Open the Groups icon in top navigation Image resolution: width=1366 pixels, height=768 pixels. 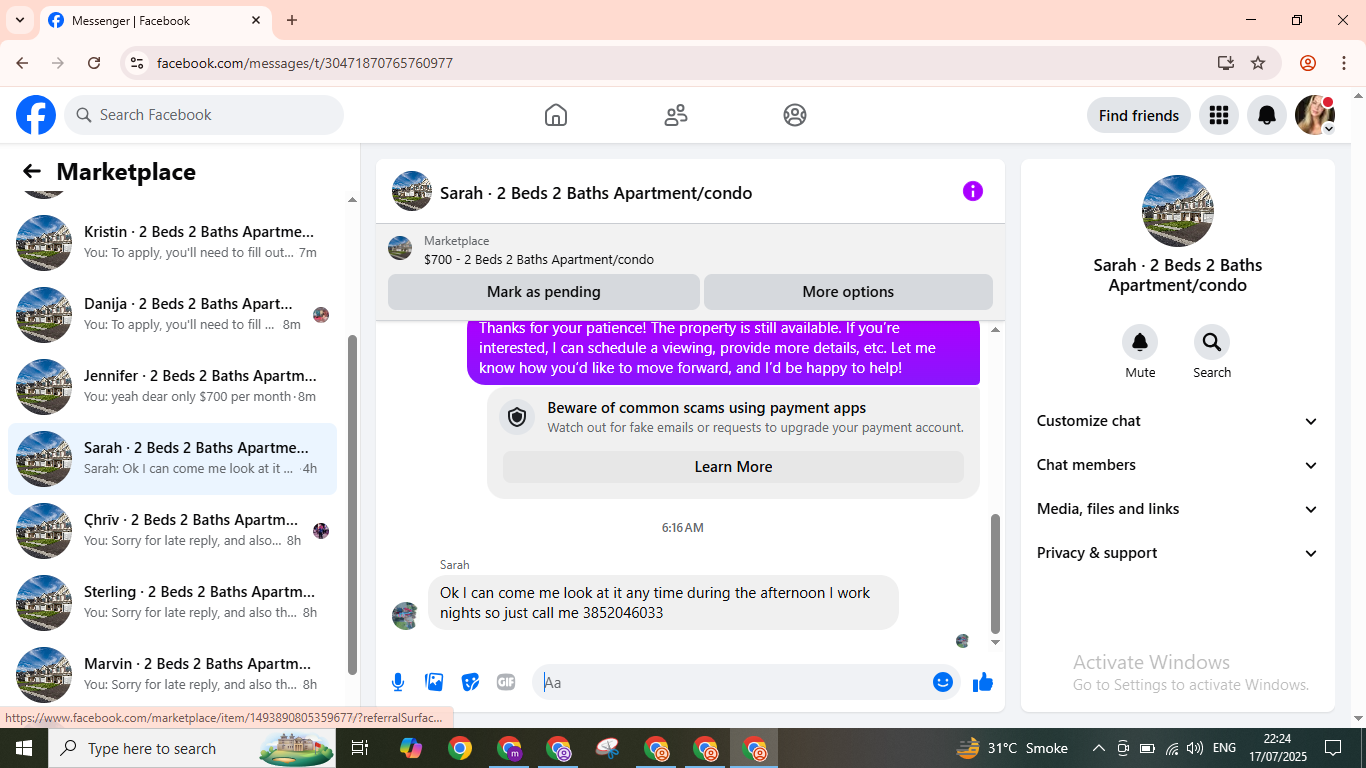tap(795, 115)
